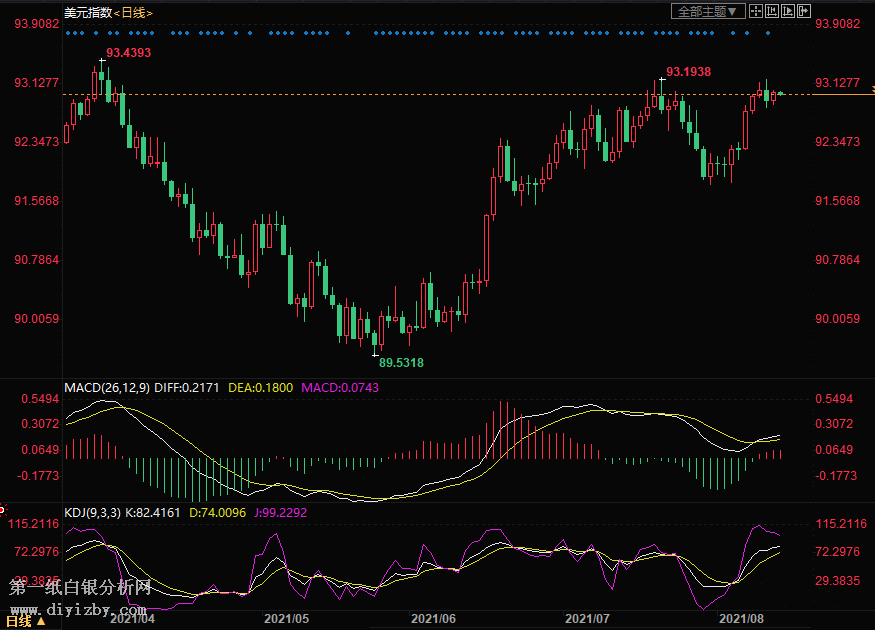Image resolution: width=875 pixels, height=630 pixels.
Task: Open the 全部主题 dropdown
Action: click(x=708, y=11)
